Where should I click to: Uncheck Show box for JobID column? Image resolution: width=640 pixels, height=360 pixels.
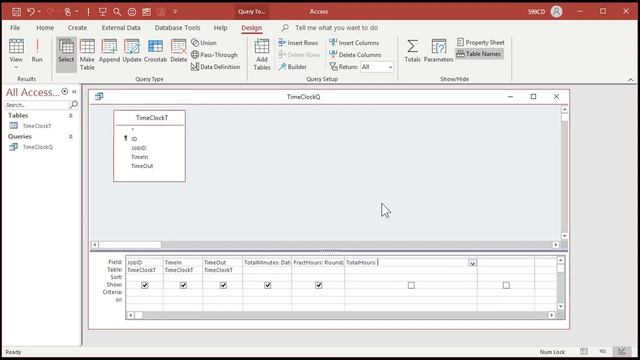coord(144,285)
